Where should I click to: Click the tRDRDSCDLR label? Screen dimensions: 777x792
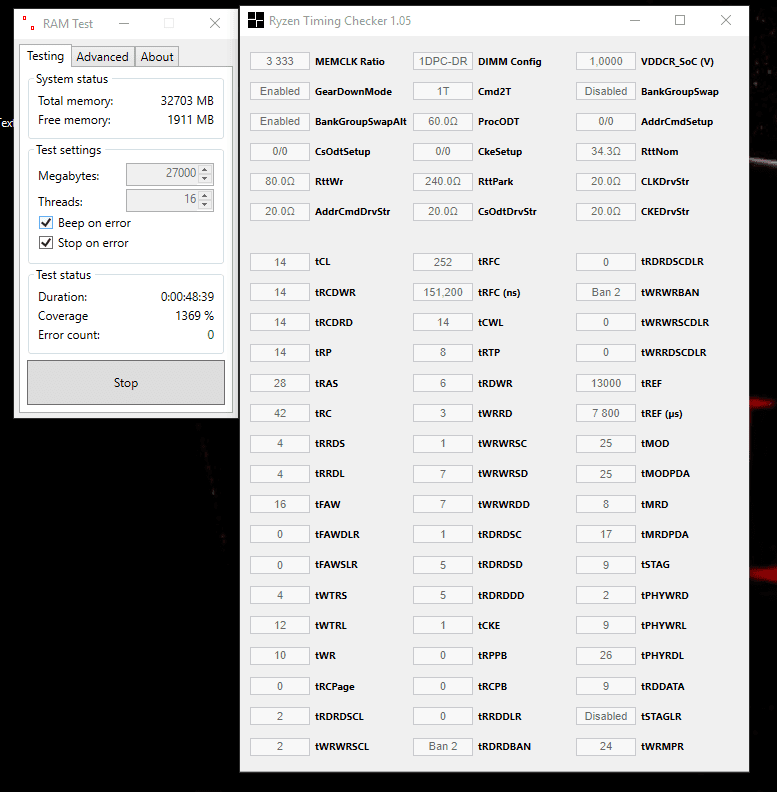672,262
